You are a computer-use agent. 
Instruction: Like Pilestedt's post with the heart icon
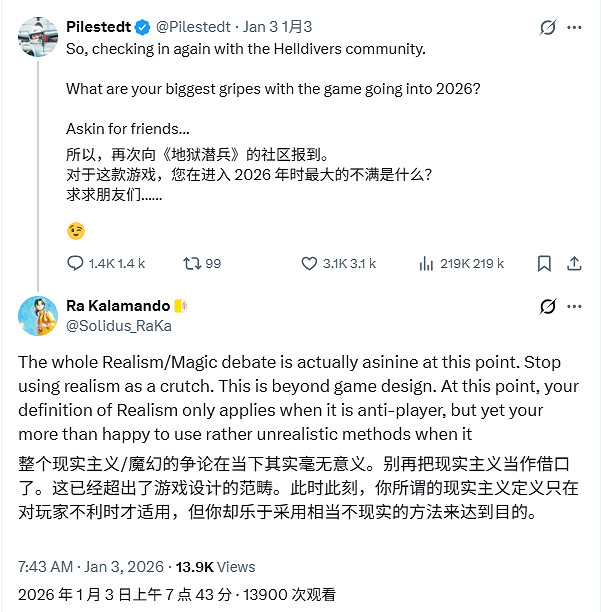pos(309,264)
